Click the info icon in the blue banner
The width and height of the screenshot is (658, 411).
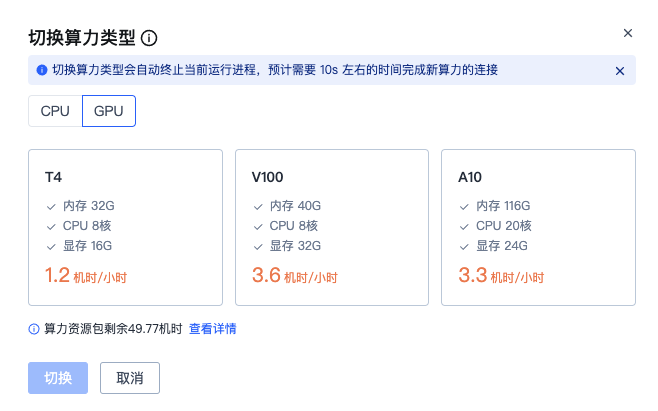tap(42, 70)
